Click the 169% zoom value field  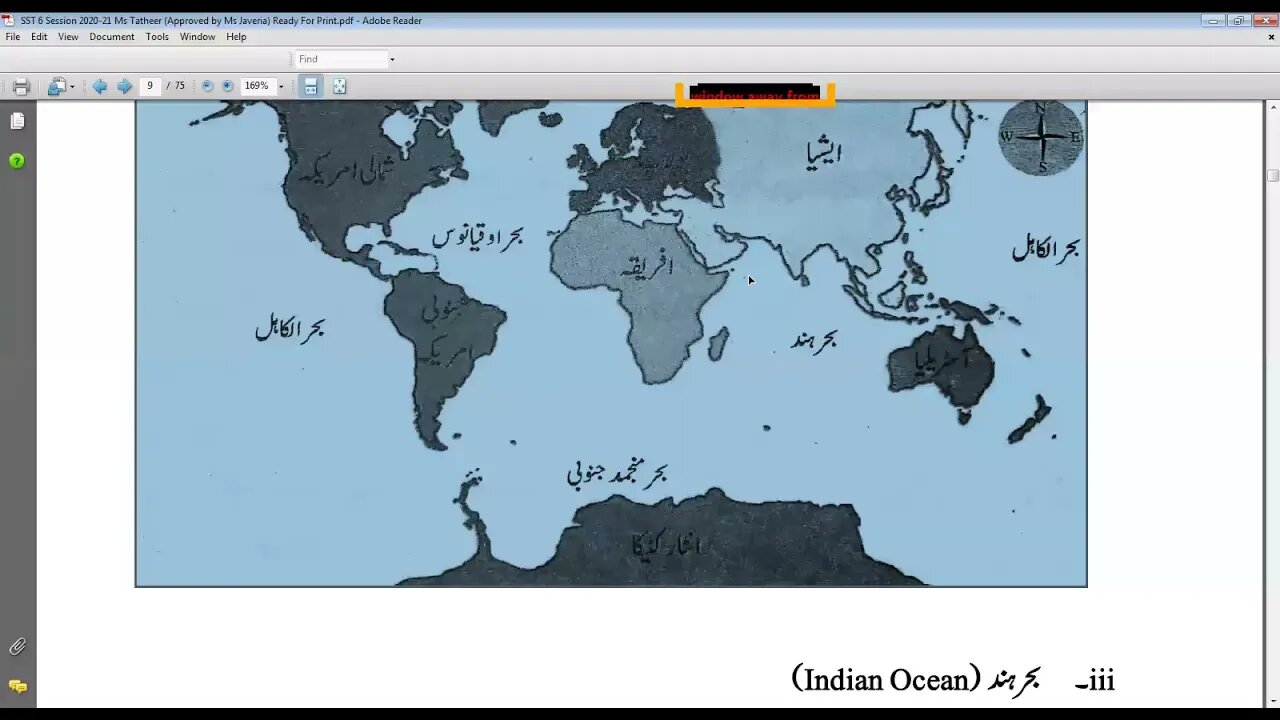[x=257, y=86]
